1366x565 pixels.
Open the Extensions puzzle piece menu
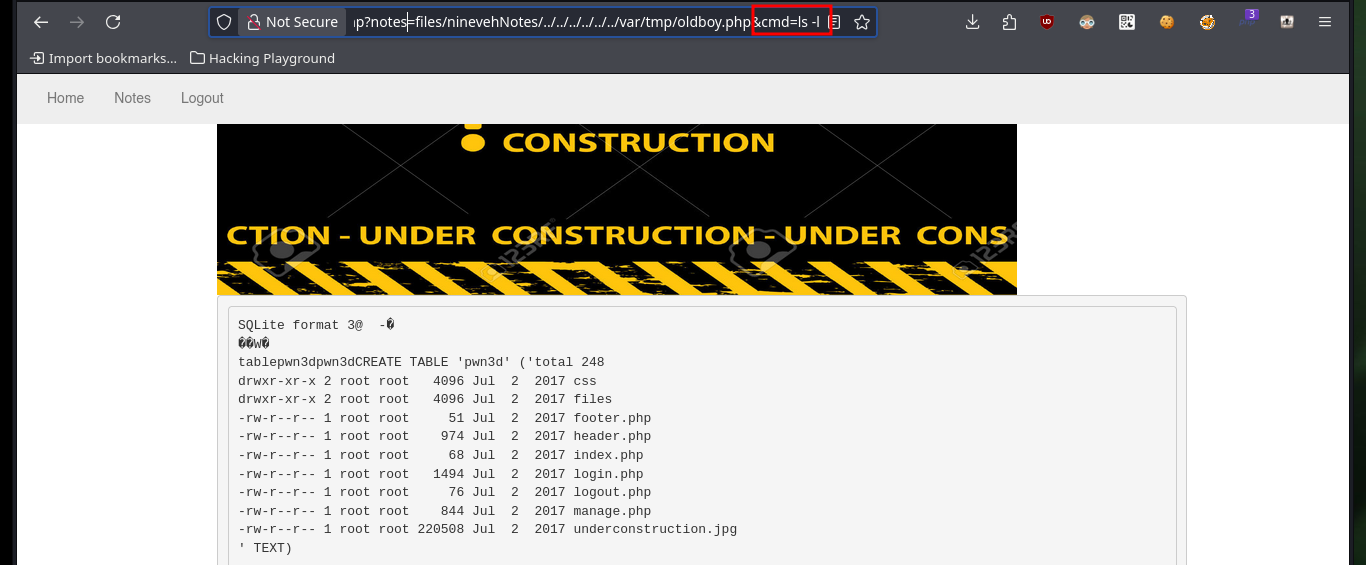coord(1009,22)
